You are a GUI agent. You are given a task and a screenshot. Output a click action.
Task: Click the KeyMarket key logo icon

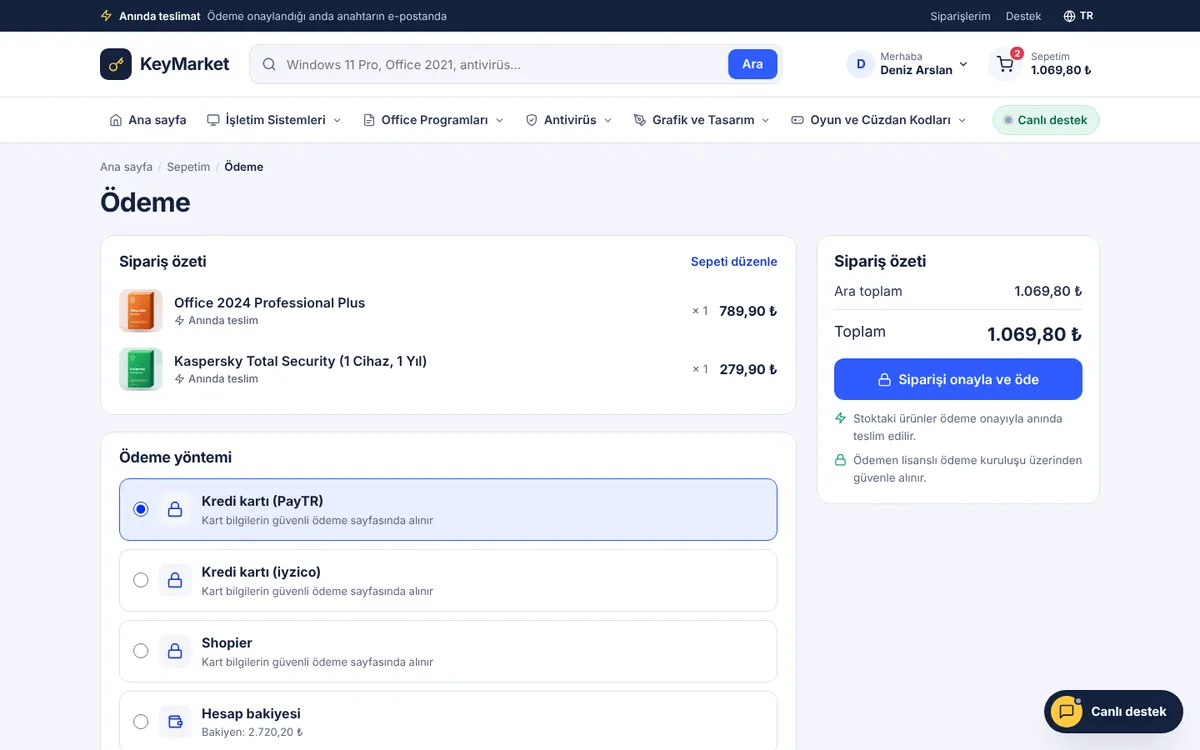(x=116, y=64)
